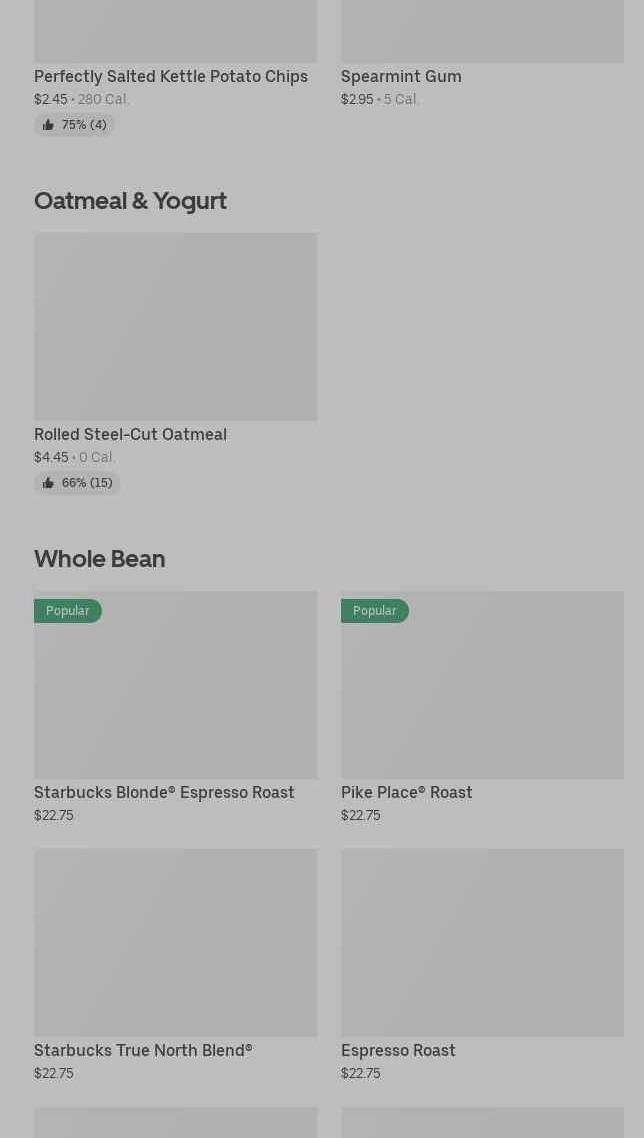Open Spearmint Gum product link
Image resolution: width=644 pixels, height=1138 pixels.
401,76
